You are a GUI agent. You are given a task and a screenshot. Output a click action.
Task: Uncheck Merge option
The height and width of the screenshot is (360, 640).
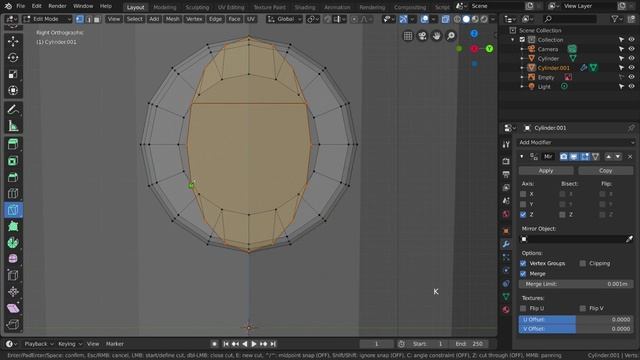pyautogui.click(x=523, y=273)
